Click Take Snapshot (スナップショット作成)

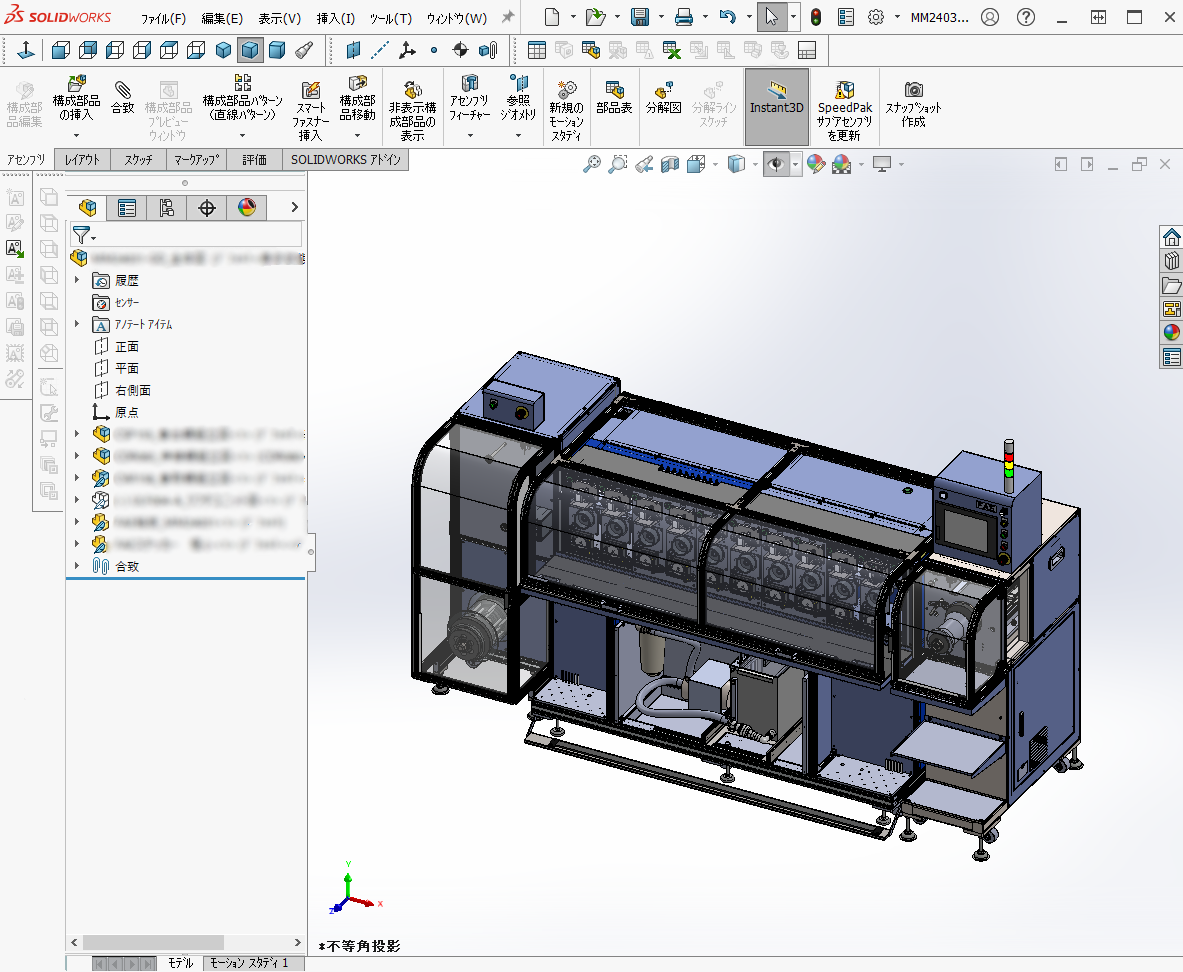tap(913, 104)
